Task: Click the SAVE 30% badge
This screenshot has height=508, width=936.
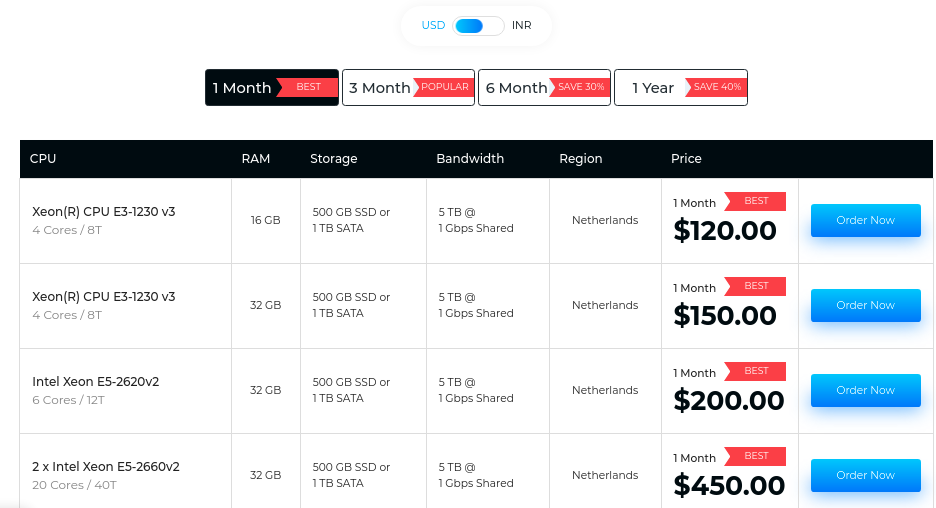Action: (581, 87)
